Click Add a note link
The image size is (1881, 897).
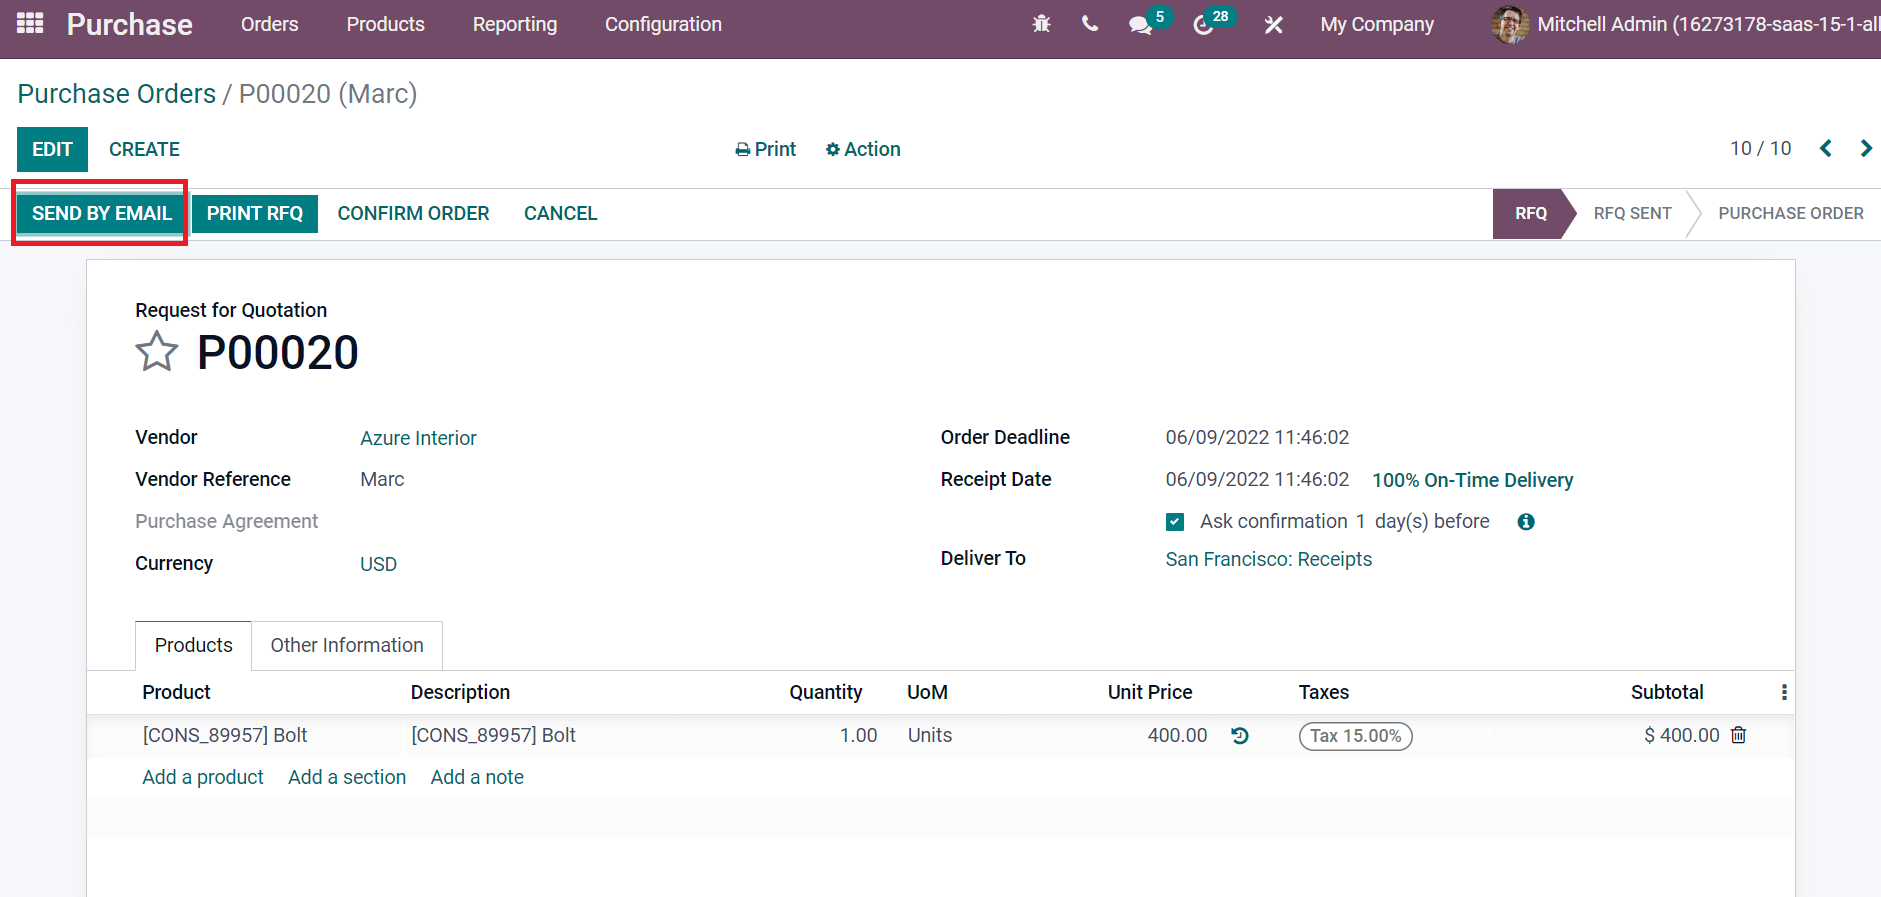click(477, 777)
